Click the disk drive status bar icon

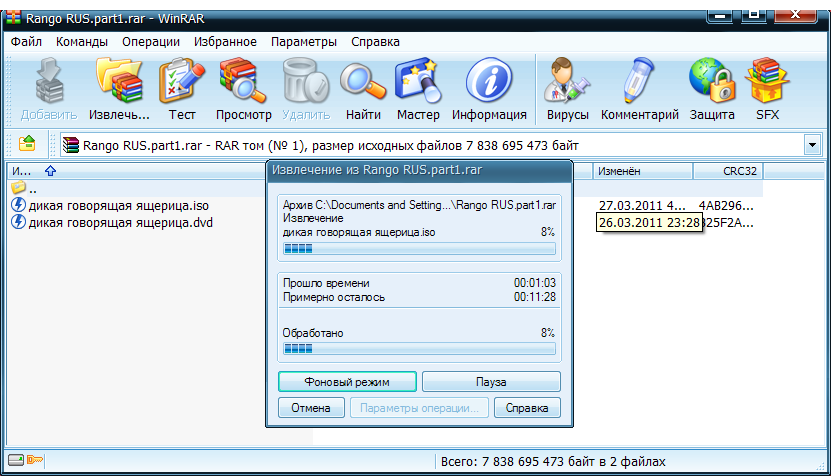(16, 460)
